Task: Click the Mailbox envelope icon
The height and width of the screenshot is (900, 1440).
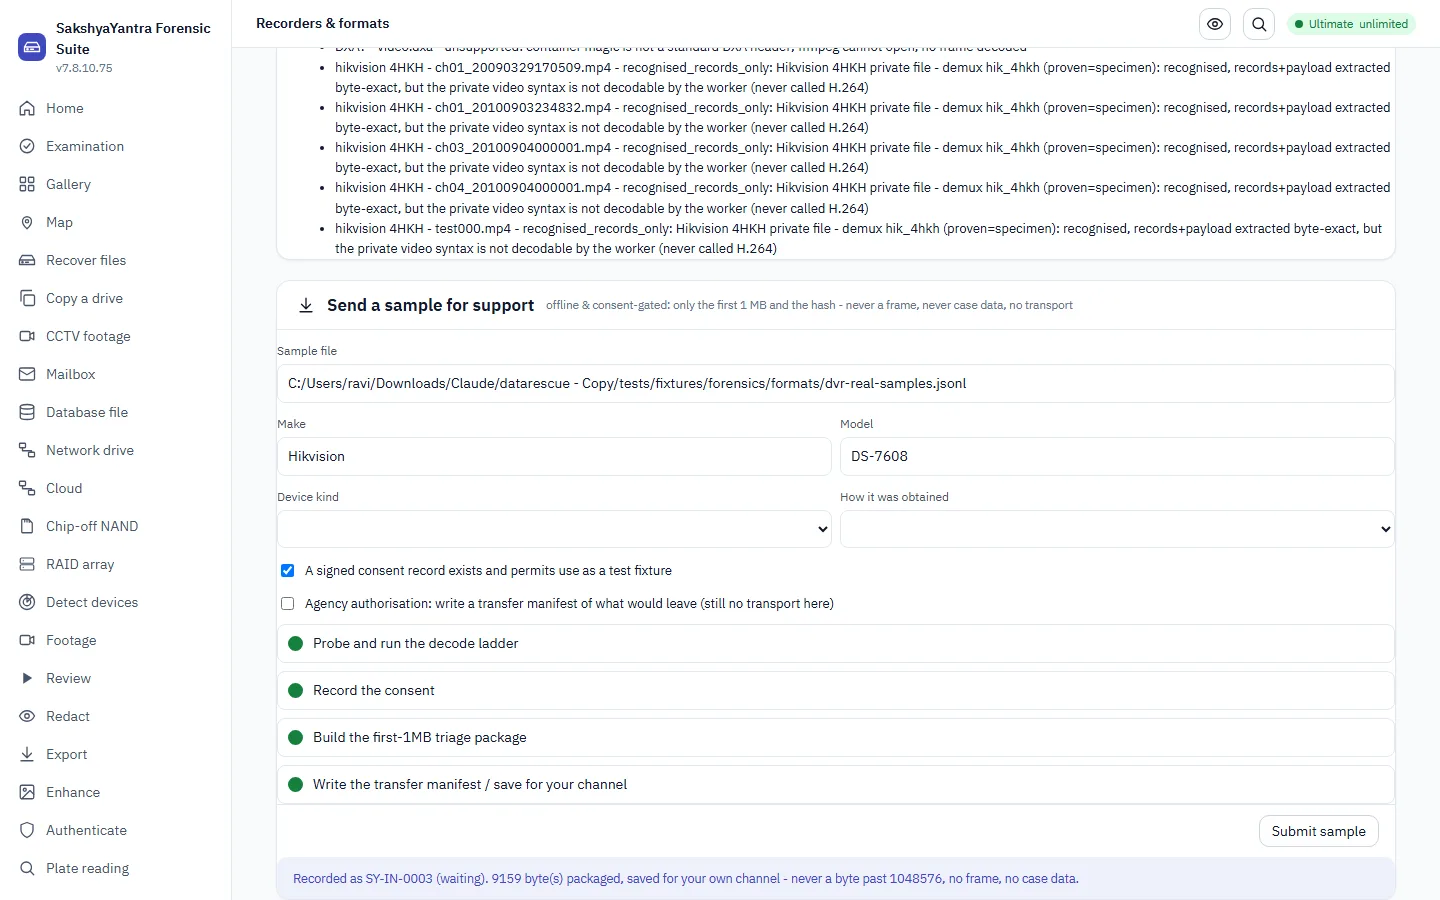Action: [x=27, y=374]
